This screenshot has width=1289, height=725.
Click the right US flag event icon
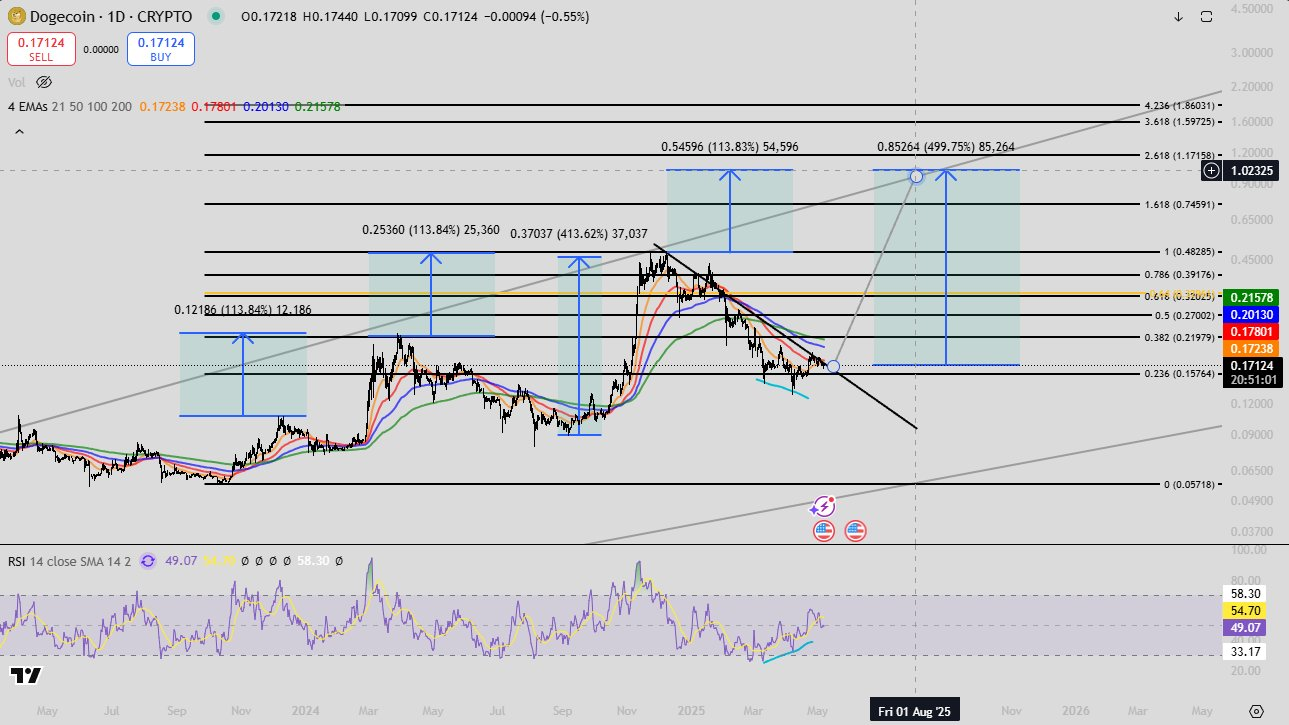(x=855, y=531)
